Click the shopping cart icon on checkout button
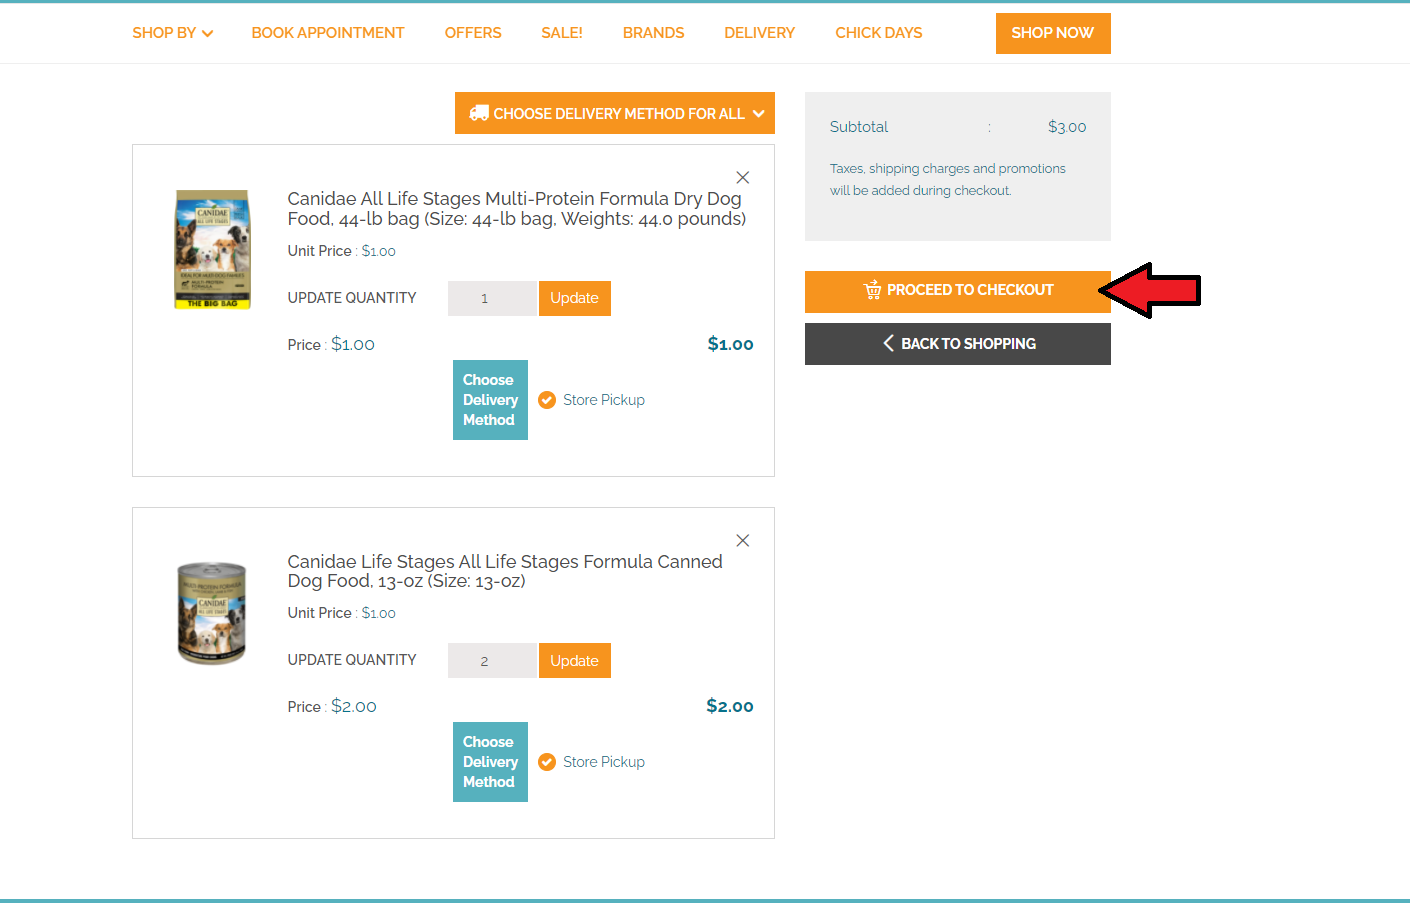 click(x=872, y=290)
